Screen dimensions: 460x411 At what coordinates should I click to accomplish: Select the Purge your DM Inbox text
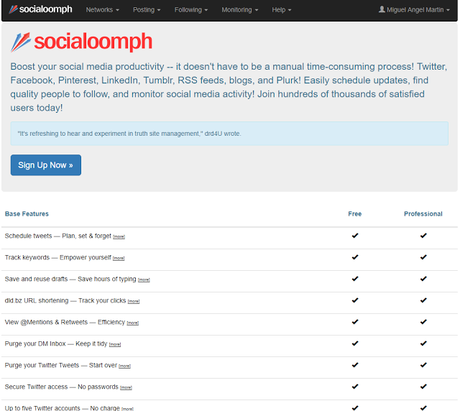point(56,344)
